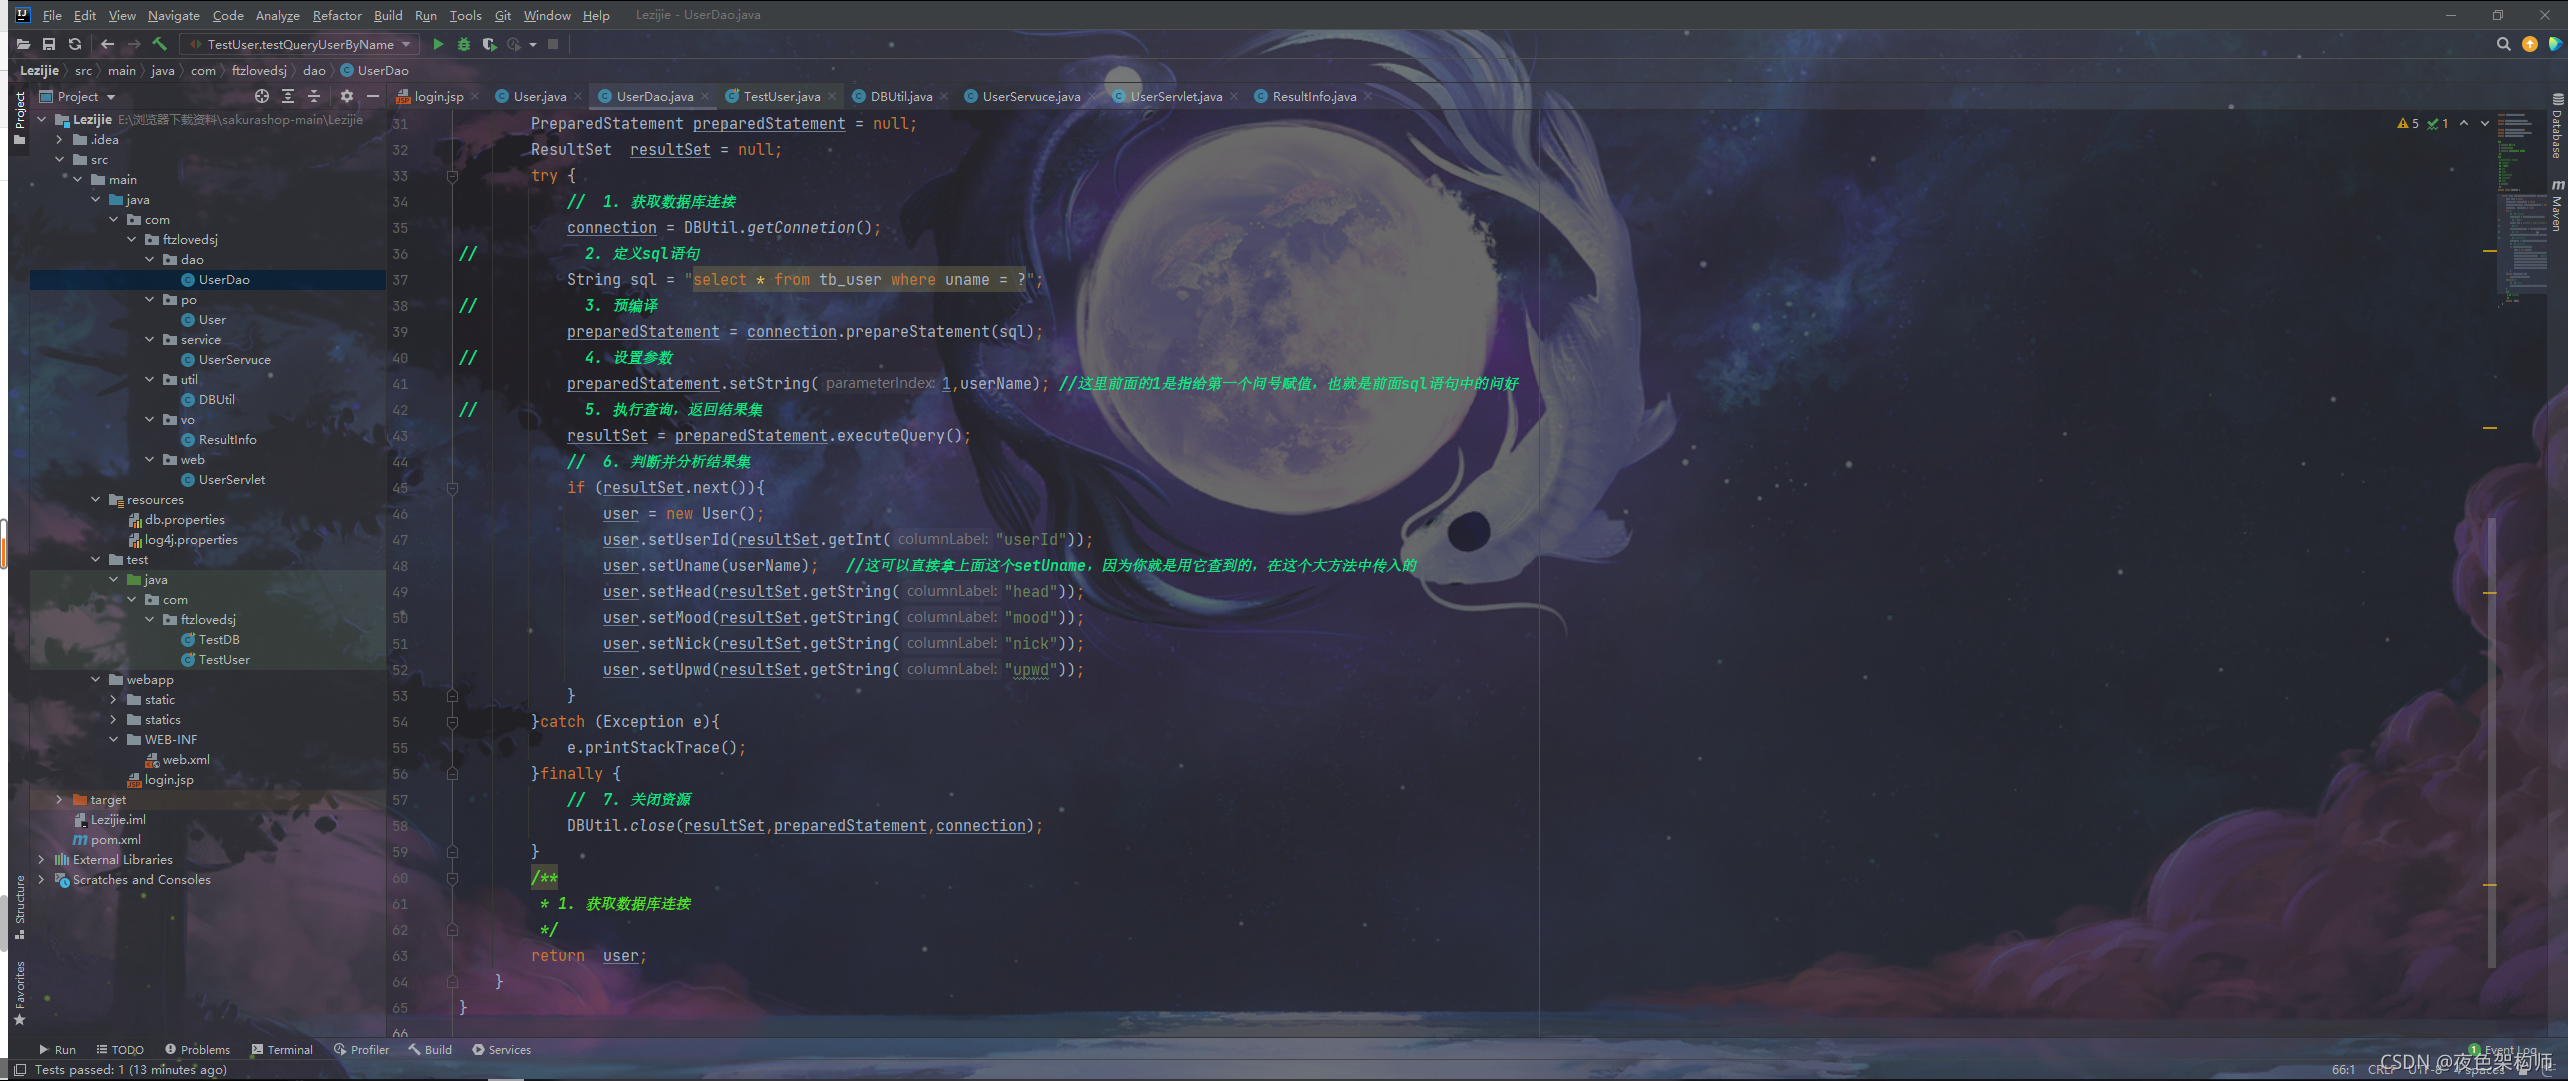Run with Coverage shield icon

489,44
